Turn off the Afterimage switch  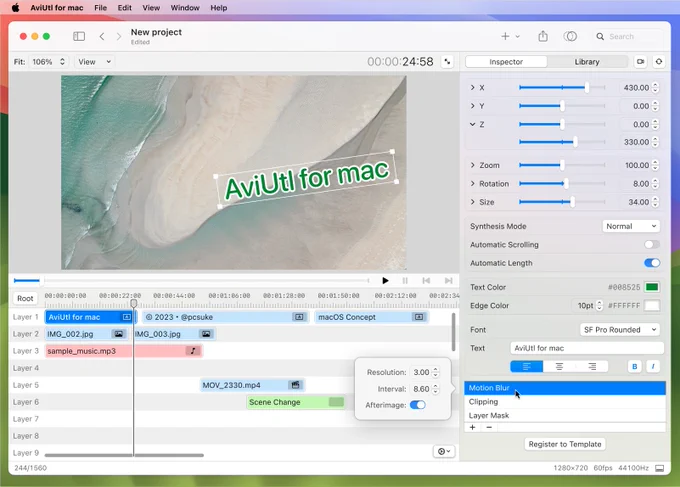pyautogui.click(x=418, y=405)
